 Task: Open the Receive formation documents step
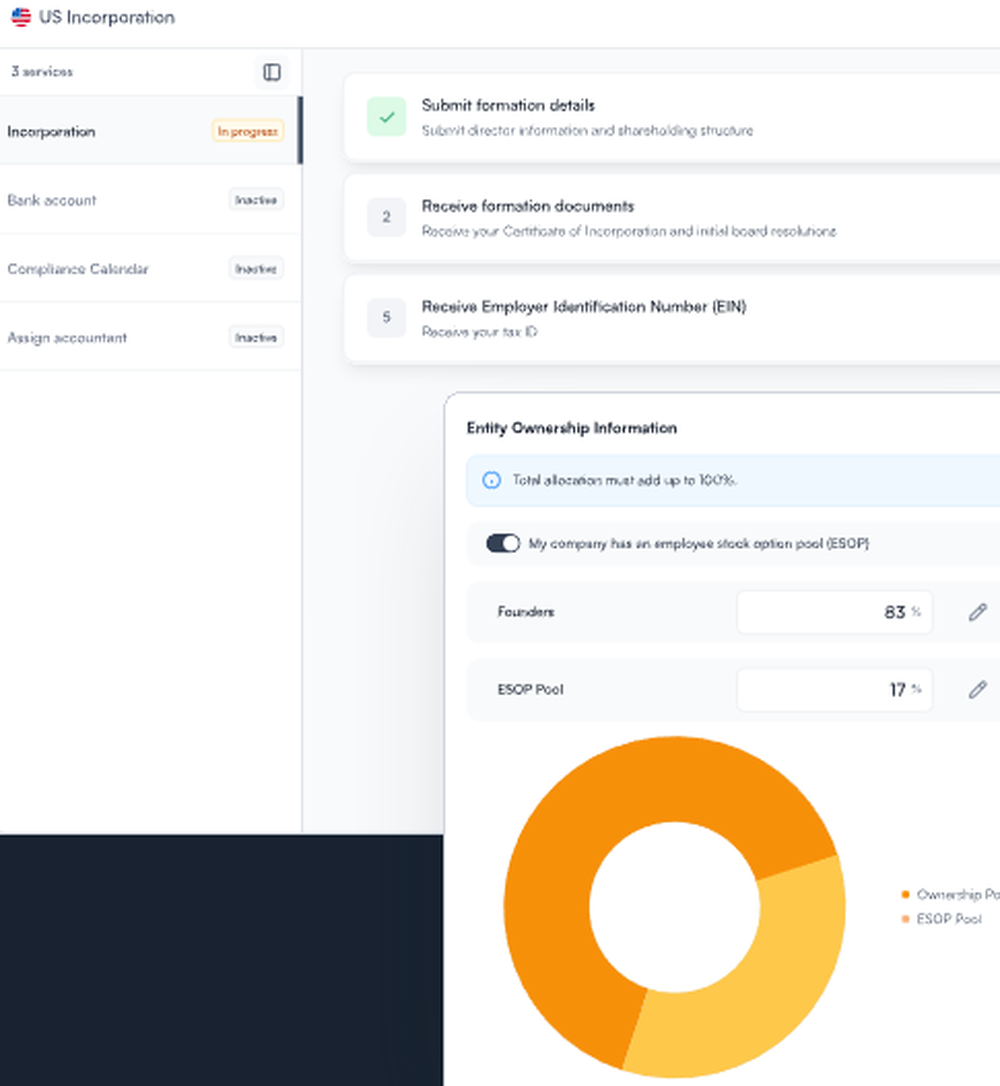tap(672, 217)
